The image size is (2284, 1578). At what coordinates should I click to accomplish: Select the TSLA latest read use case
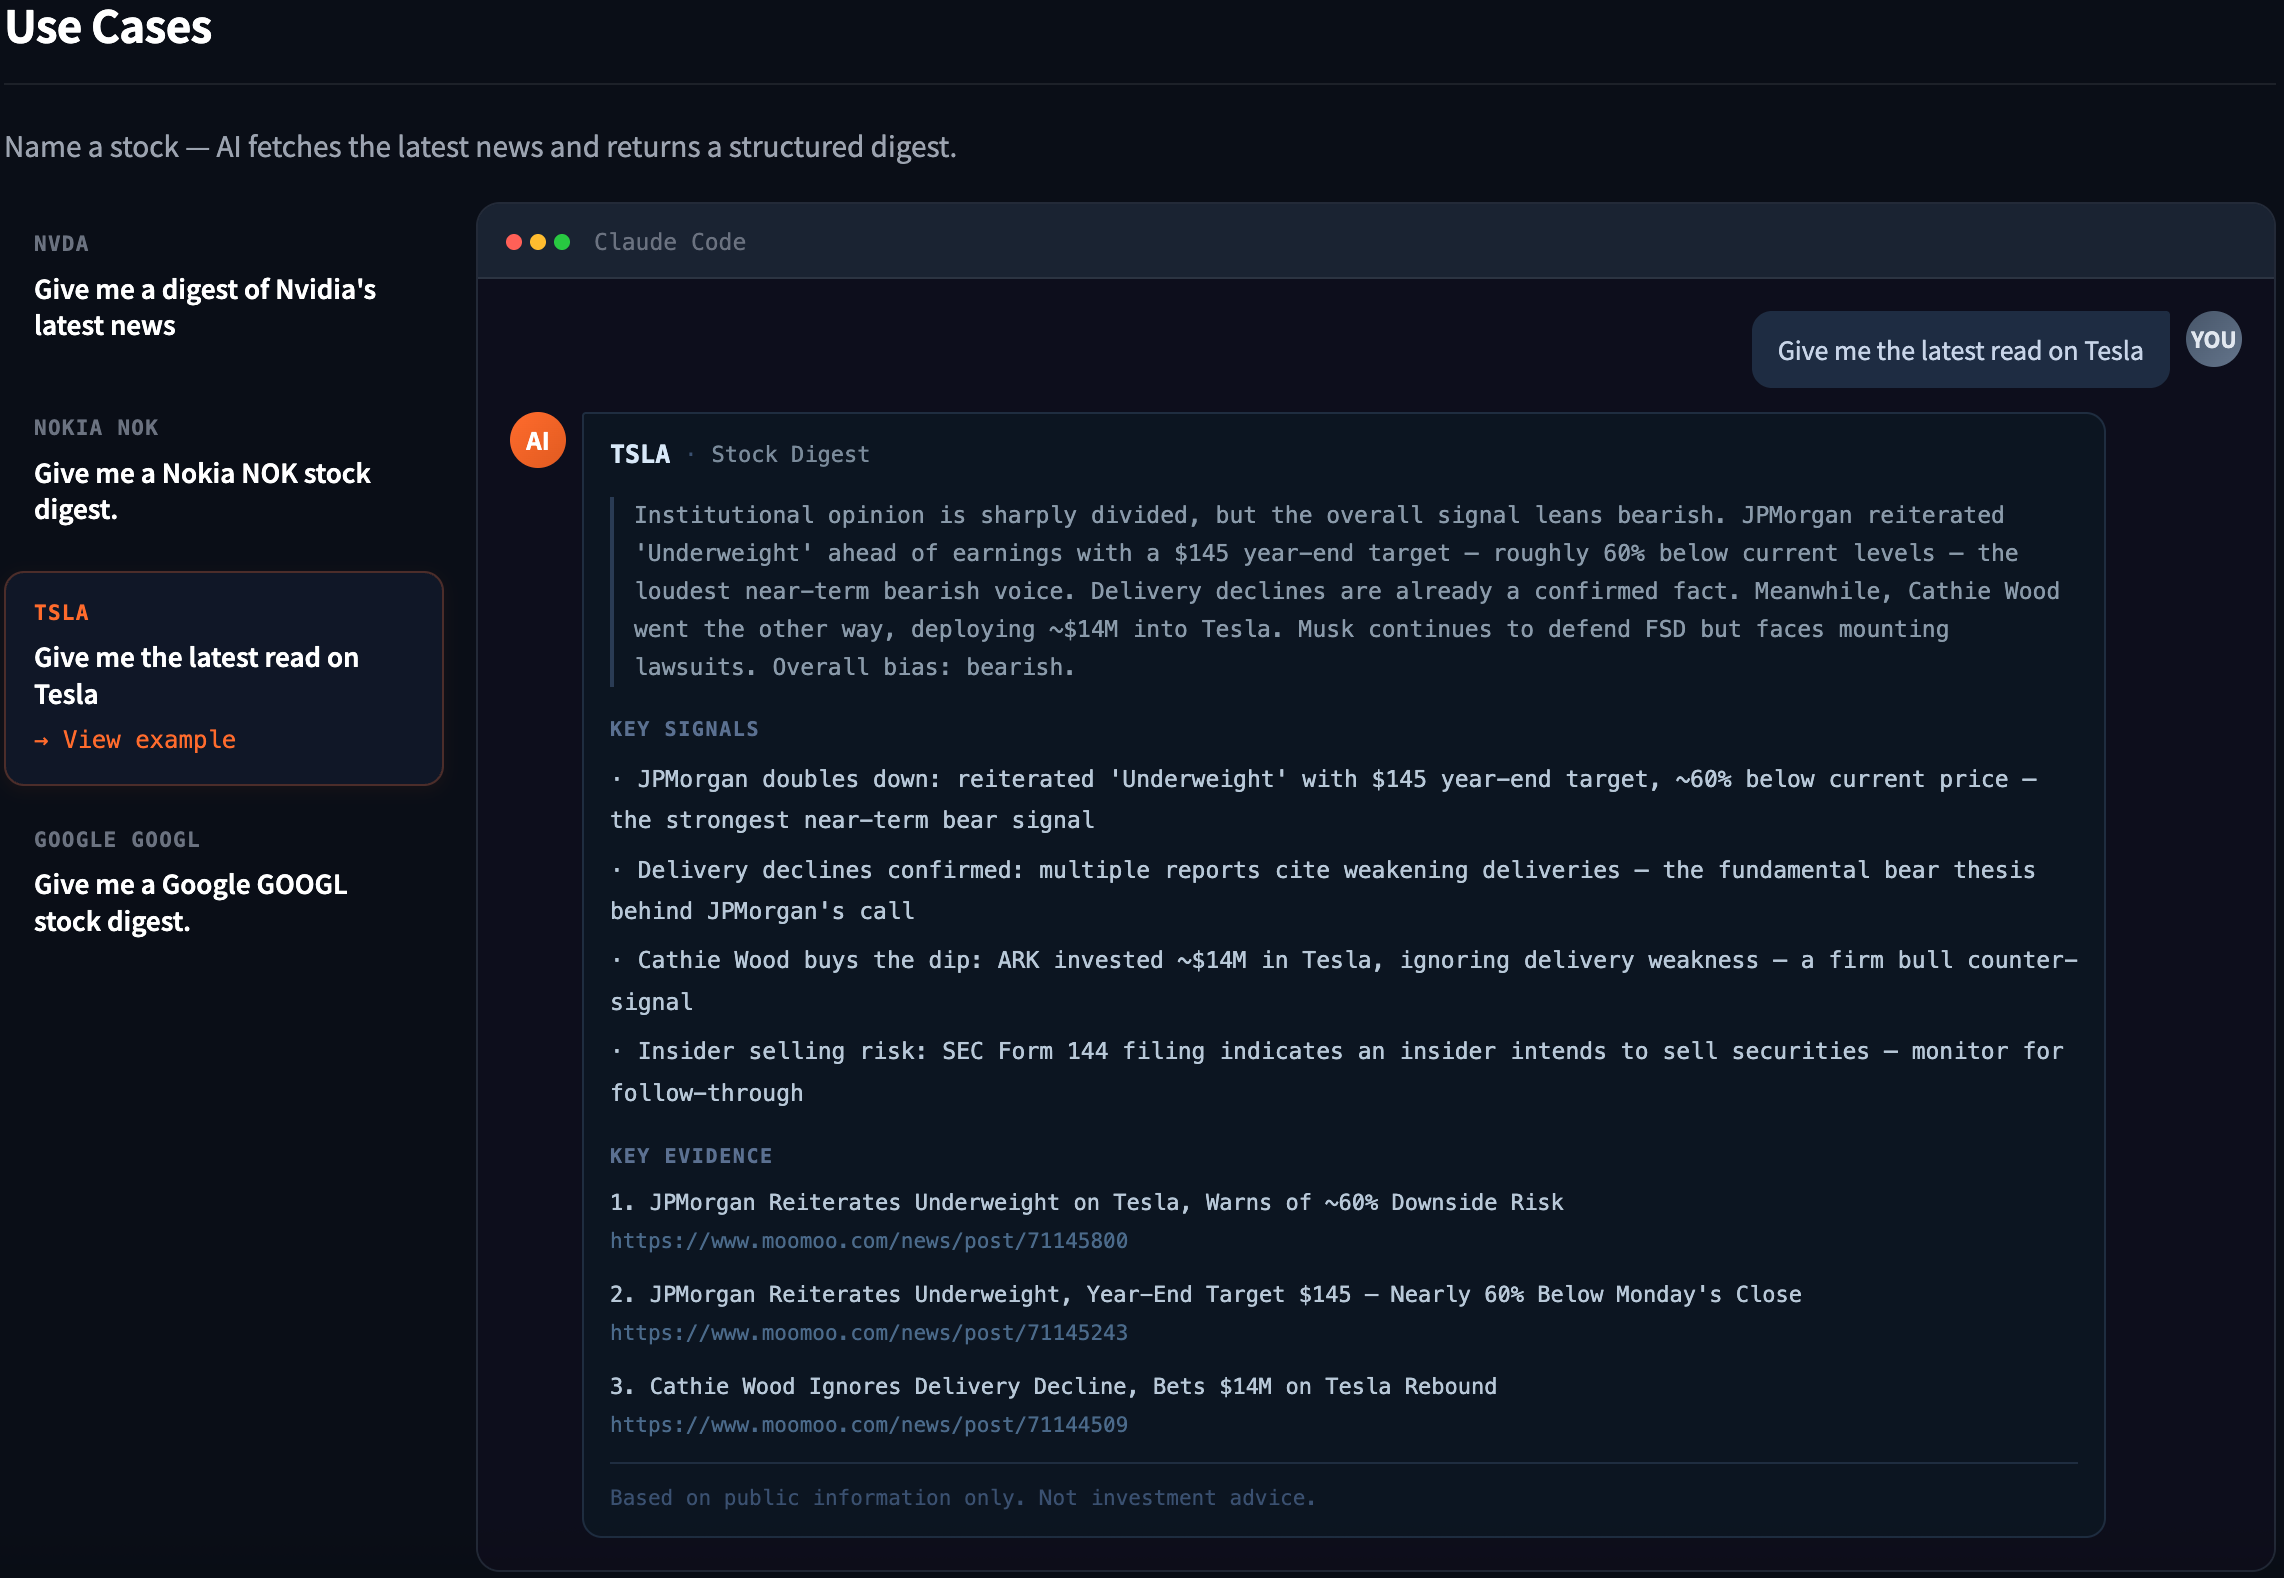coord(223,678)
